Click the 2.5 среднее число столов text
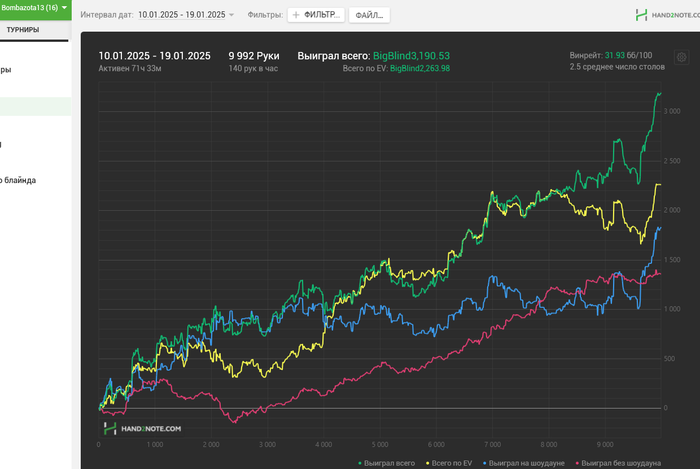 point(617,67)
